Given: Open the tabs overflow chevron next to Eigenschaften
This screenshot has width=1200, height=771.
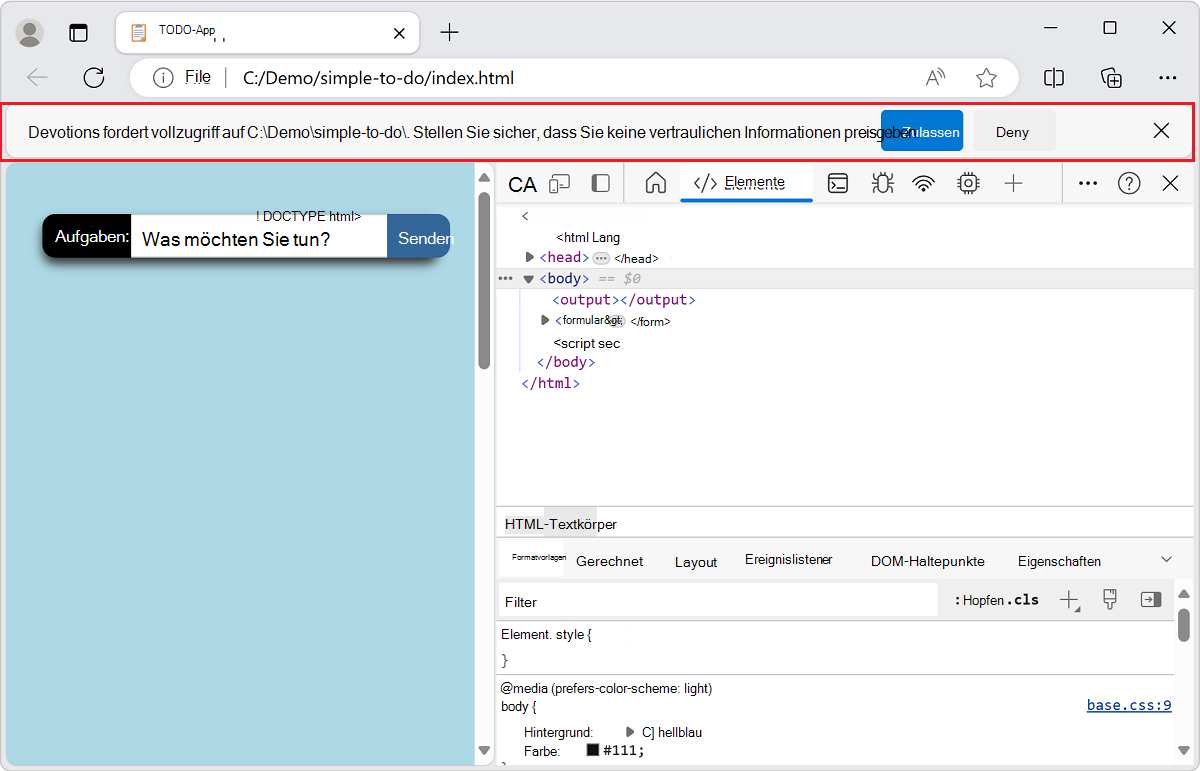Looking at the screenshot, I should click(1166, 559).
